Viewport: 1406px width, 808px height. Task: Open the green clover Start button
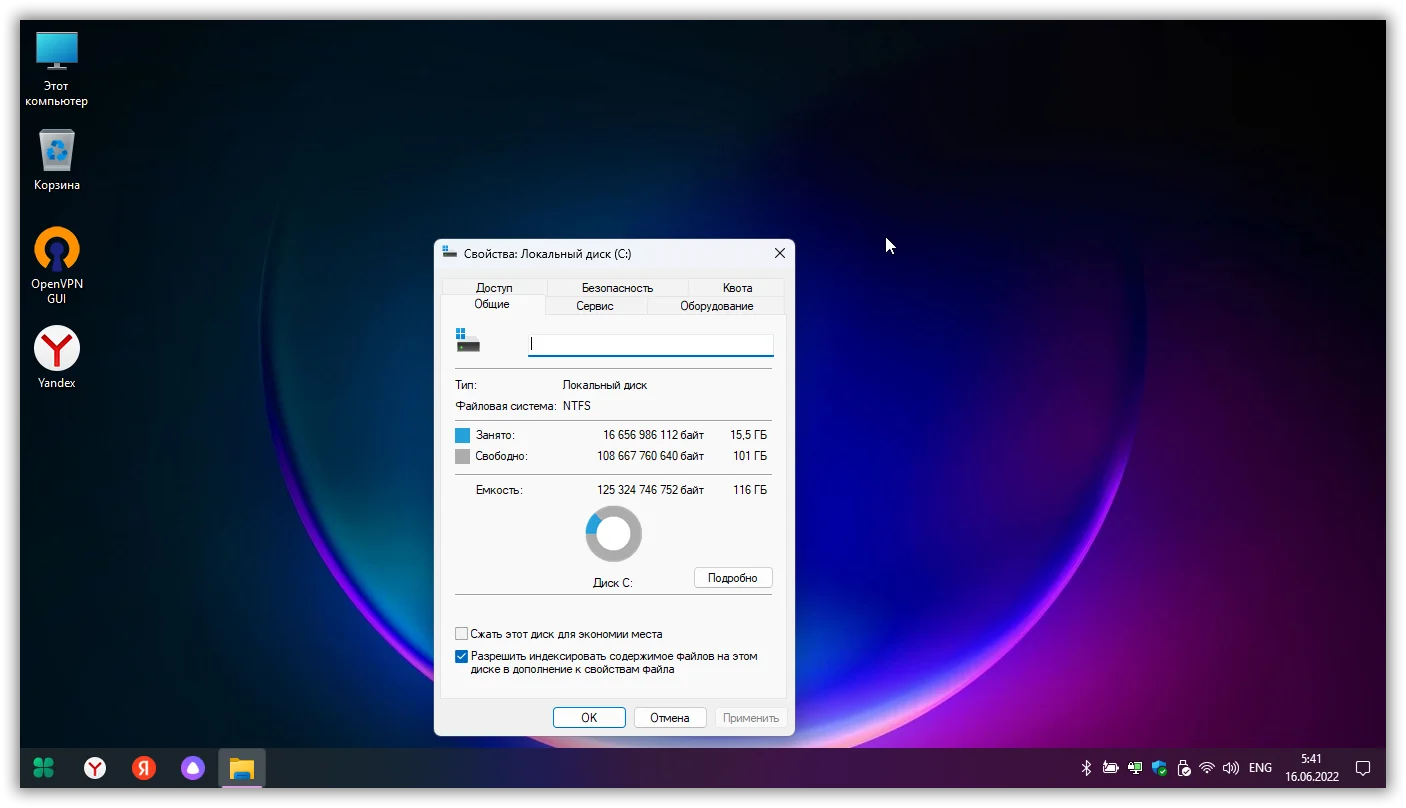[x=44, y=768]
